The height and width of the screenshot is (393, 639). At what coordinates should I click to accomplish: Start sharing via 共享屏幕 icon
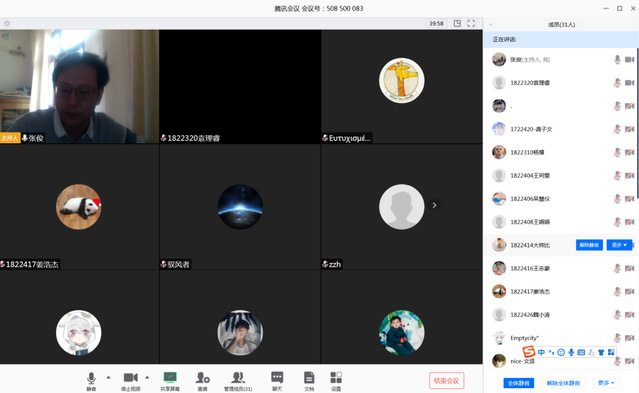point(170,381)
